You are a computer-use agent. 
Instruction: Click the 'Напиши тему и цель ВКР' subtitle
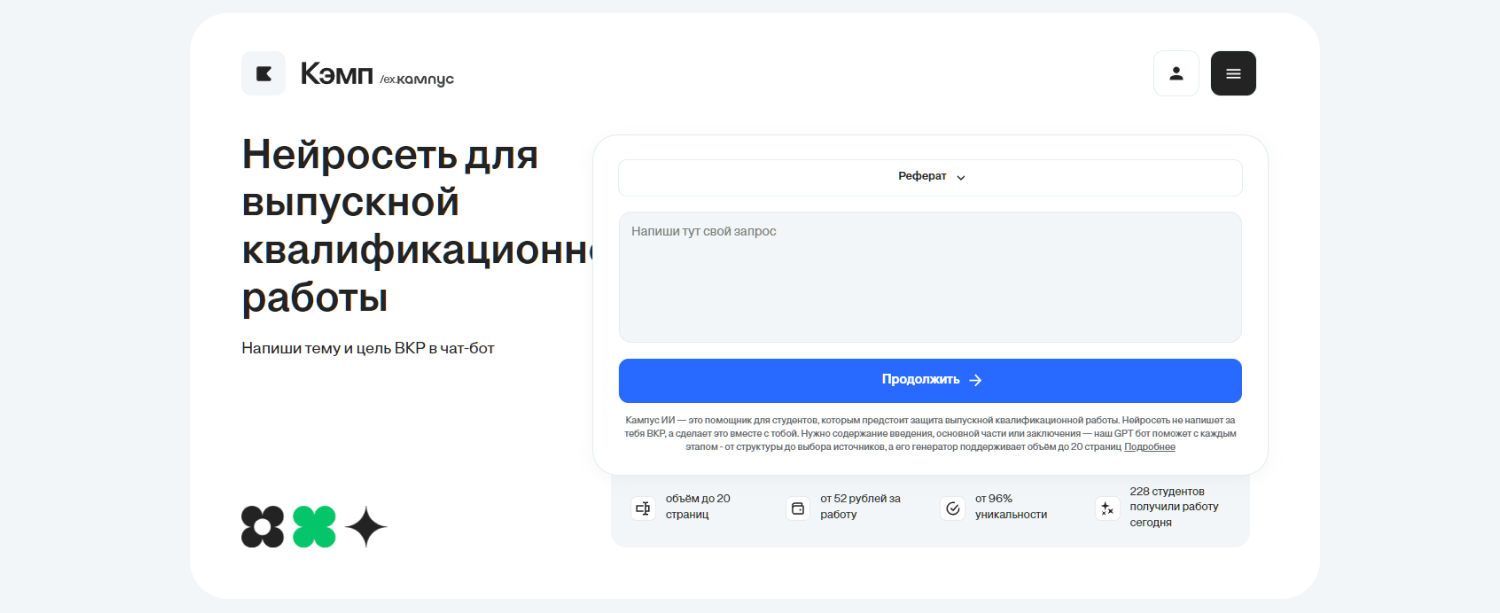point(368,348)
